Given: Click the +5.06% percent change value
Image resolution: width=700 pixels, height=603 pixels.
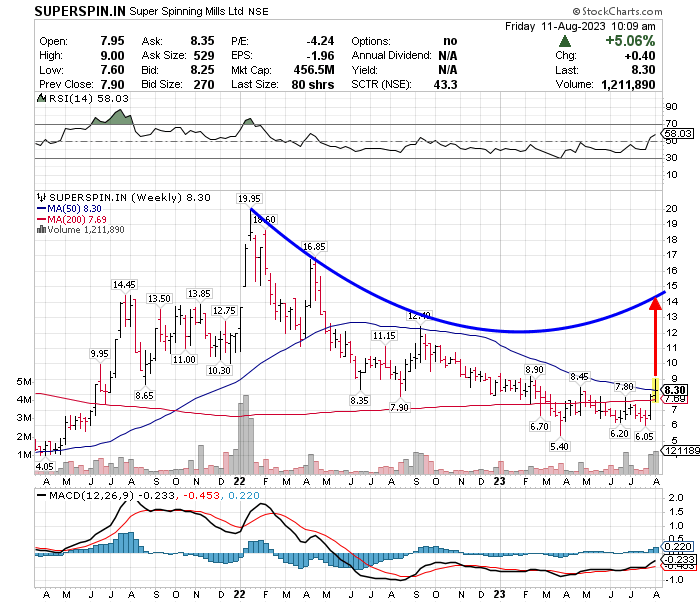Looking at the screenshot, I should [x=630, y=41].
